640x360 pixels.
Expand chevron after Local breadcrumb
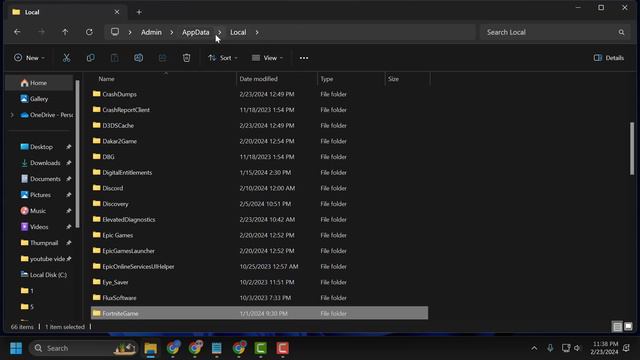[x=257, y=32]
